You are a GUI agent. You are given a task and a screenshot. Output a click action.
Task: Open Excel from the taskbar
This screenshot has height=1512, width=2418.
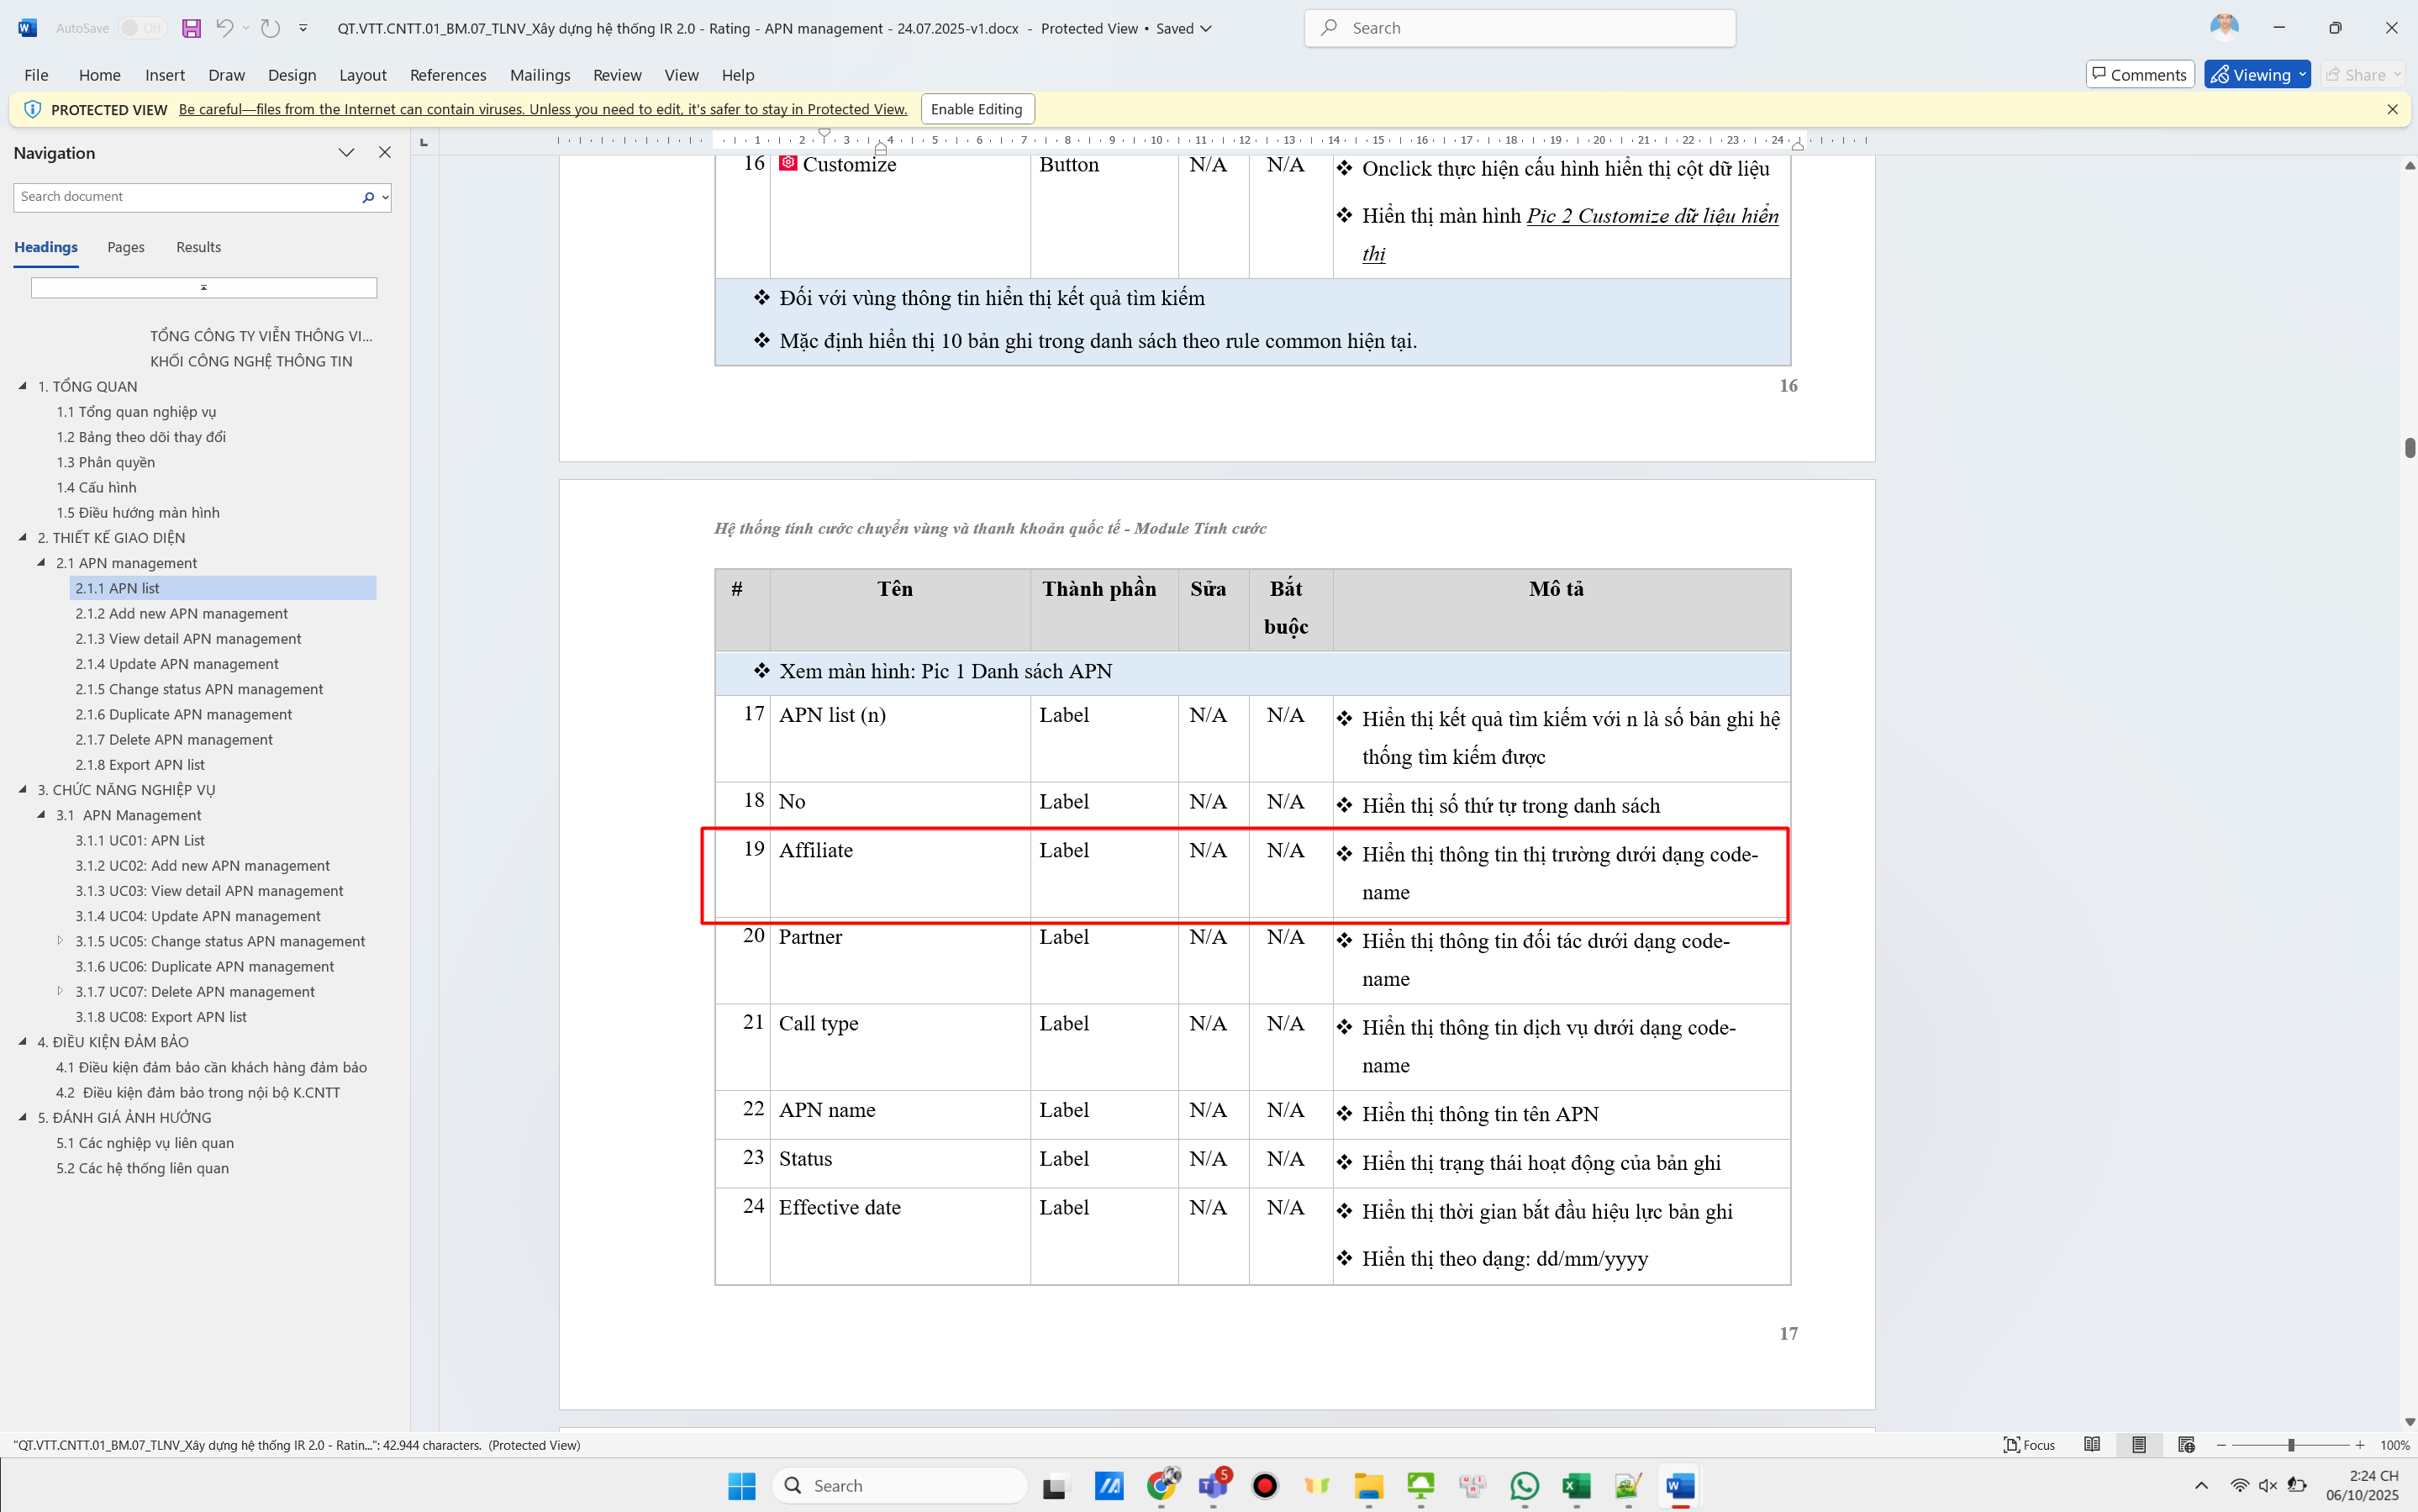[x=1576, y=1486]
